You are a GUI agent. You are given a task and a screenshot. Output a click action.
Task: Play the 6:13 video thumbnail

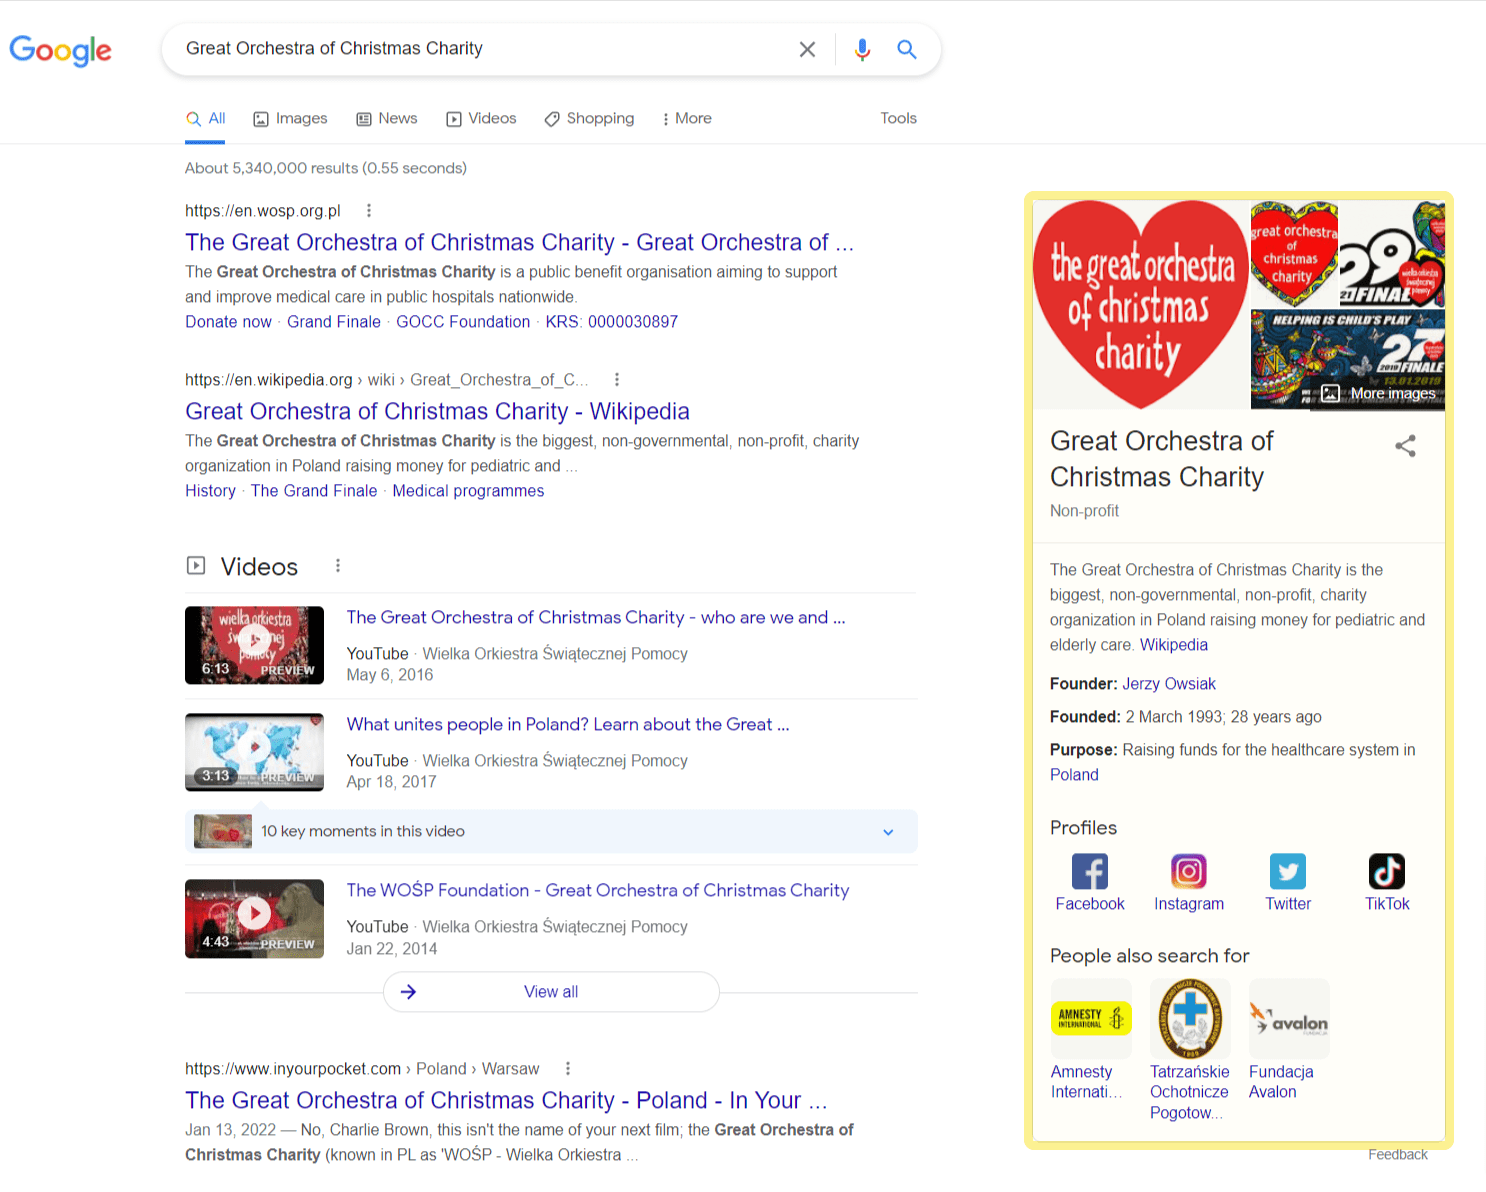(254, 645)
